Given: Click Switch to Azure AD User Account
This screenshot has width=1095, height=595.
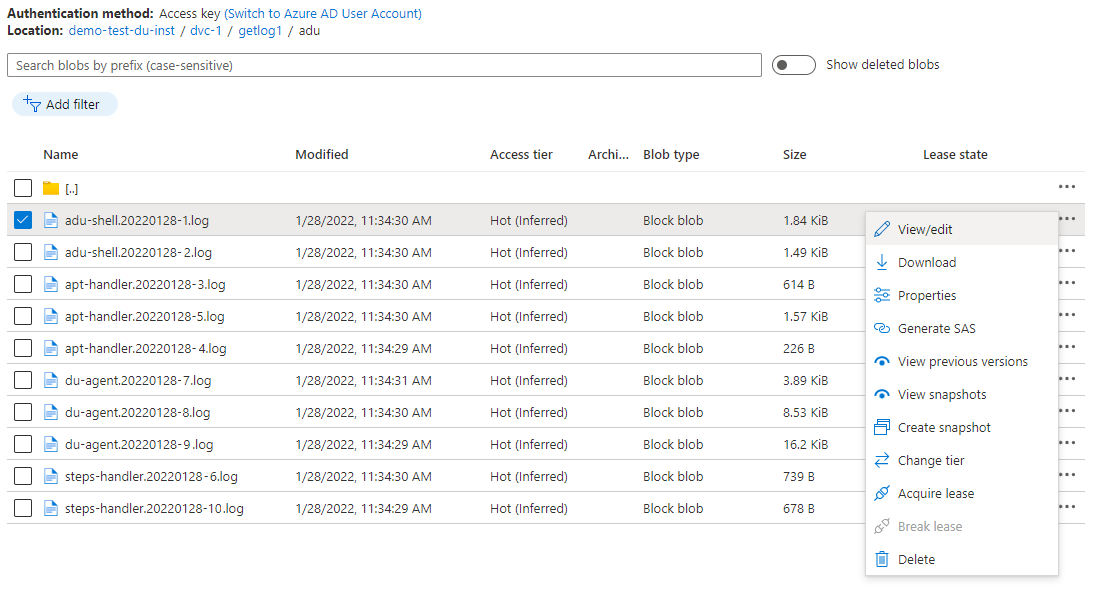Looking at the screenshot, I should click(322, 14).
